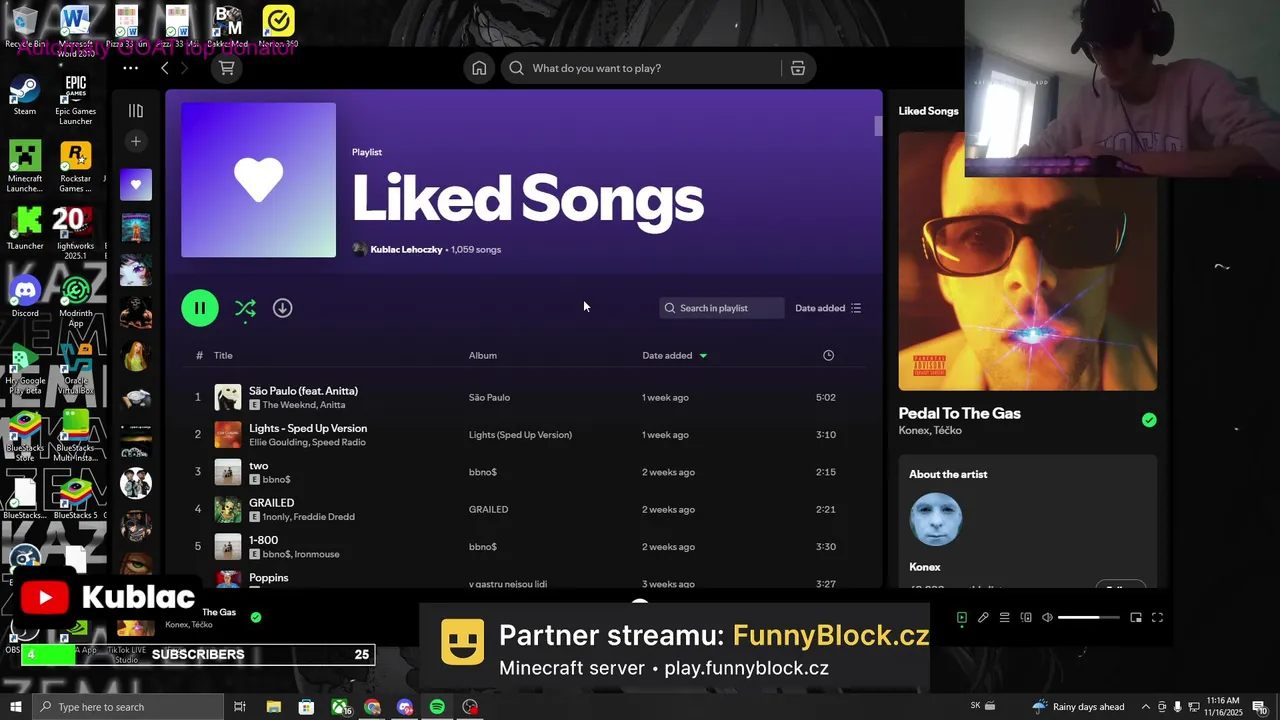The width and height of the screenshot is (1280, 720).
Task: Click the main view scrollbar thumb
Action: point(878,126)
